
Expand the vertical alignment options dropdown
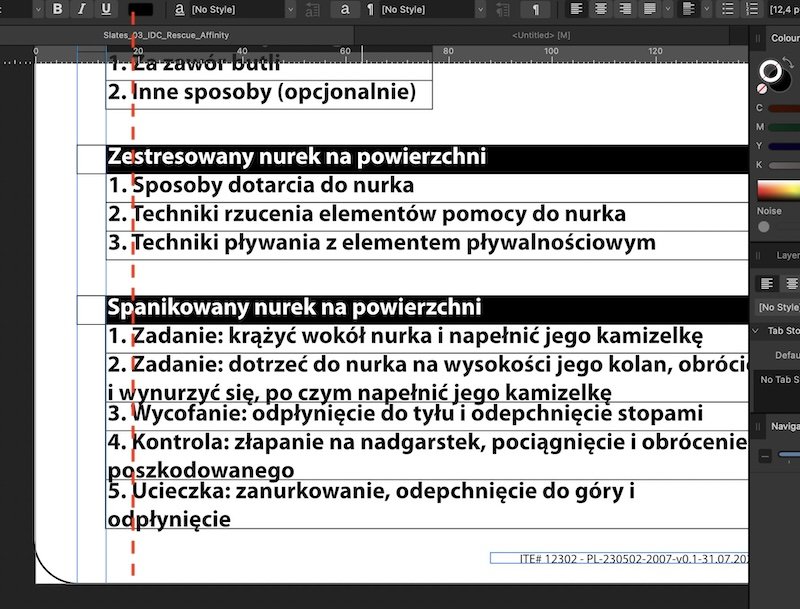click(707, 9)
